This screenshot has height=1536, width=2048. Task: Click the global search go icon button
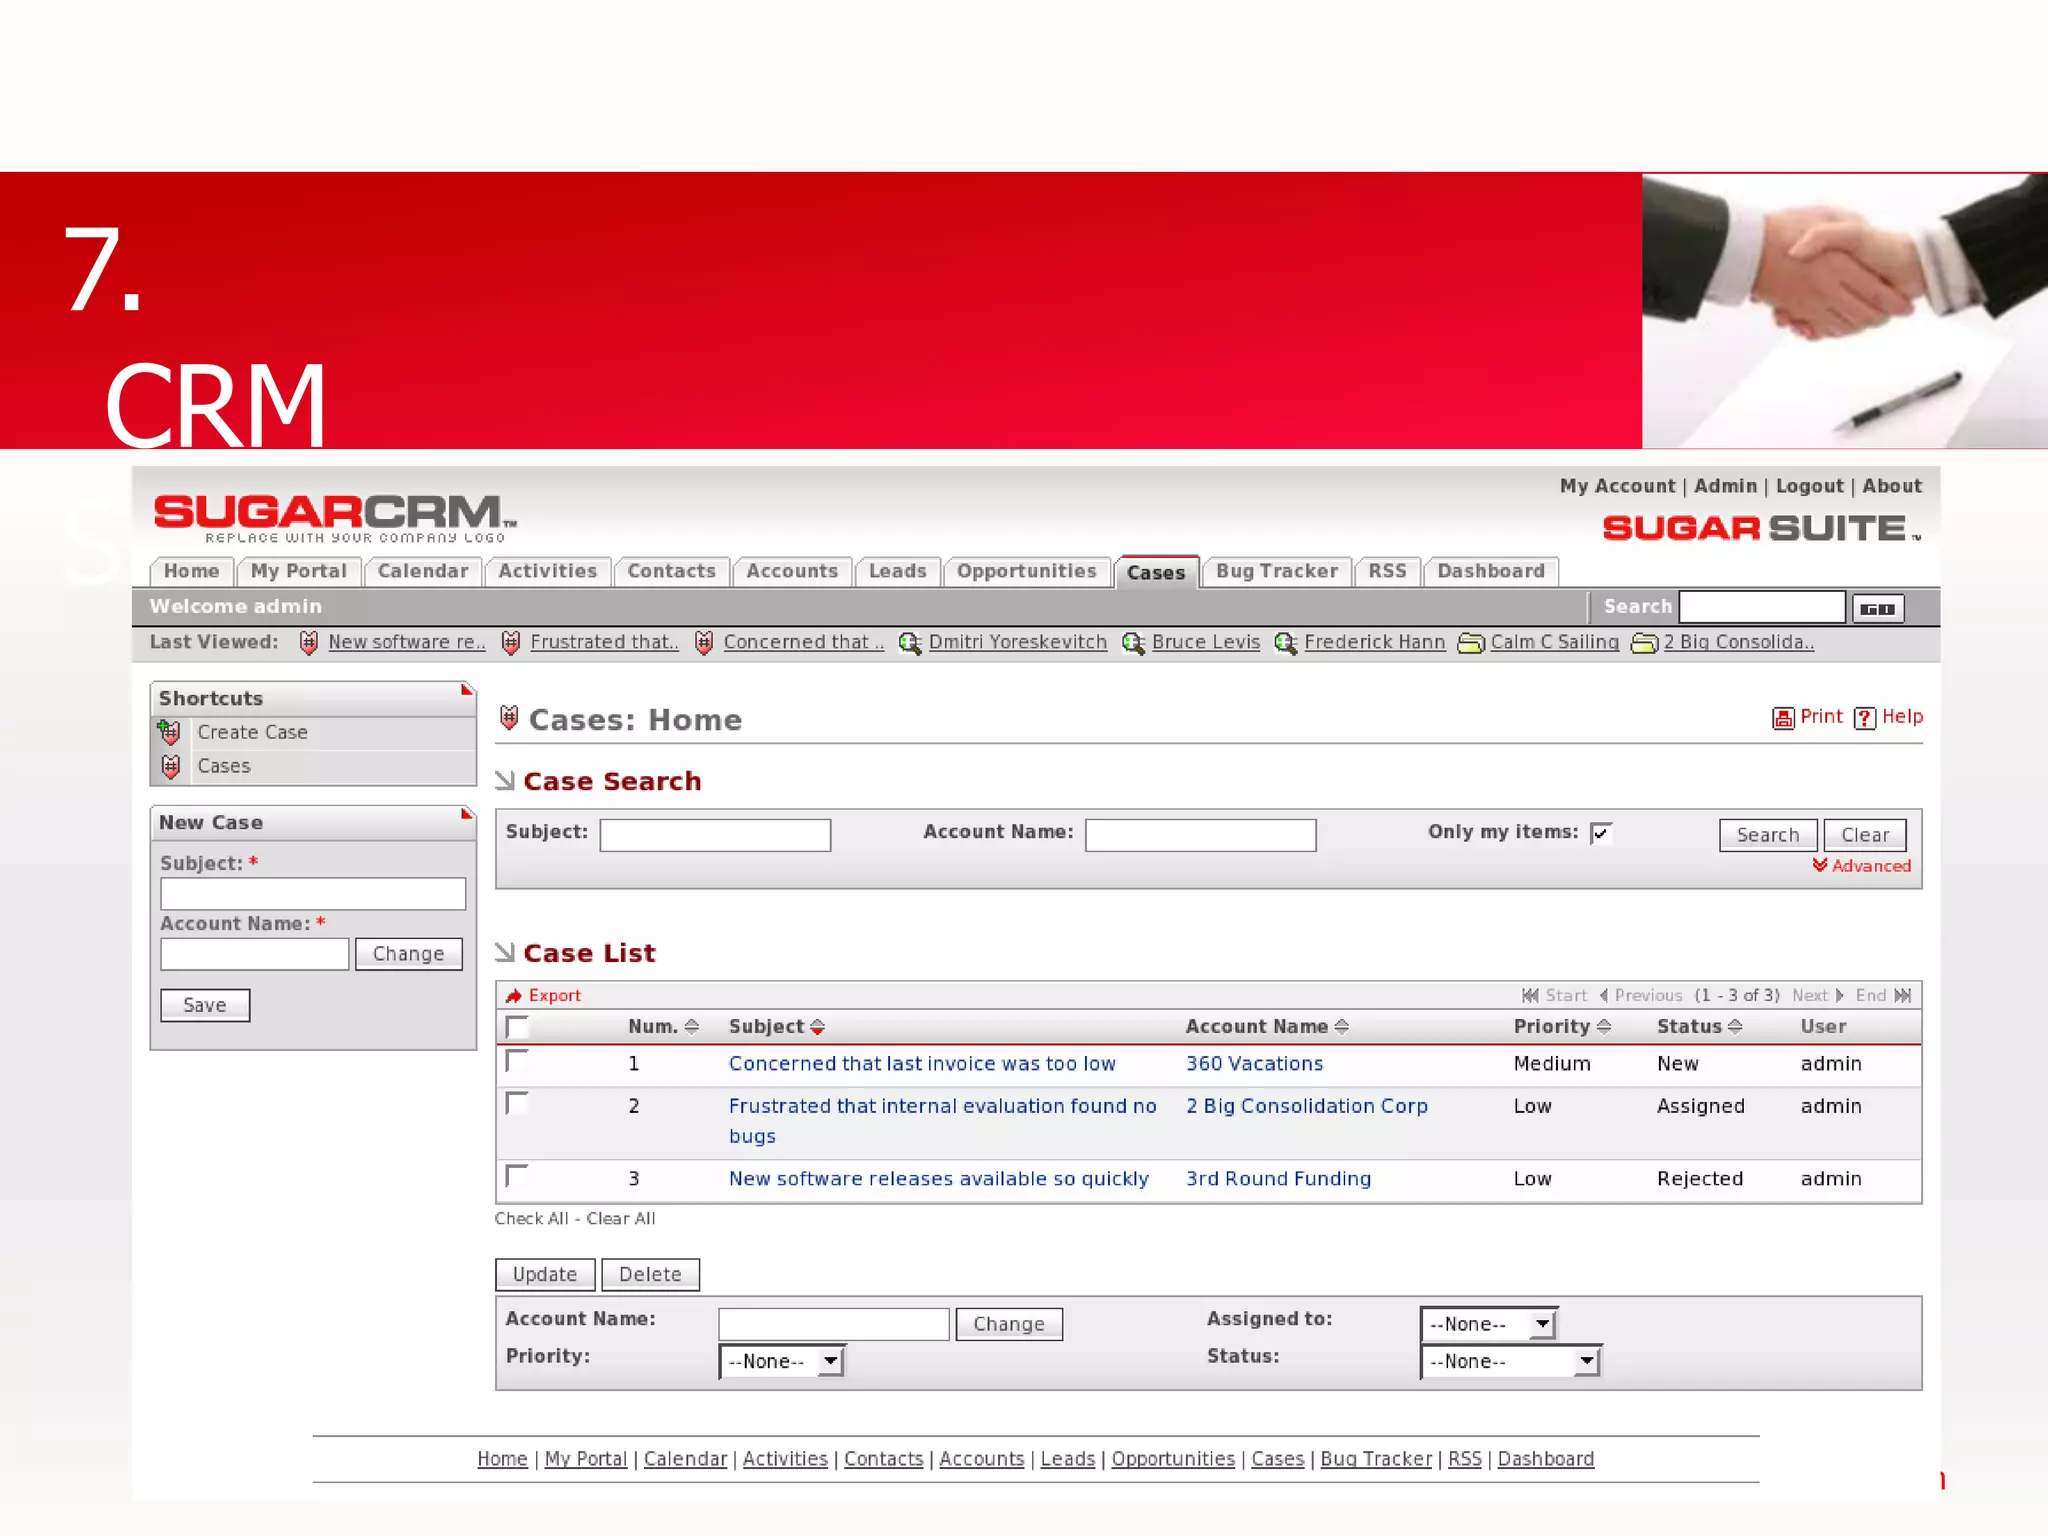pos(1877,608)
